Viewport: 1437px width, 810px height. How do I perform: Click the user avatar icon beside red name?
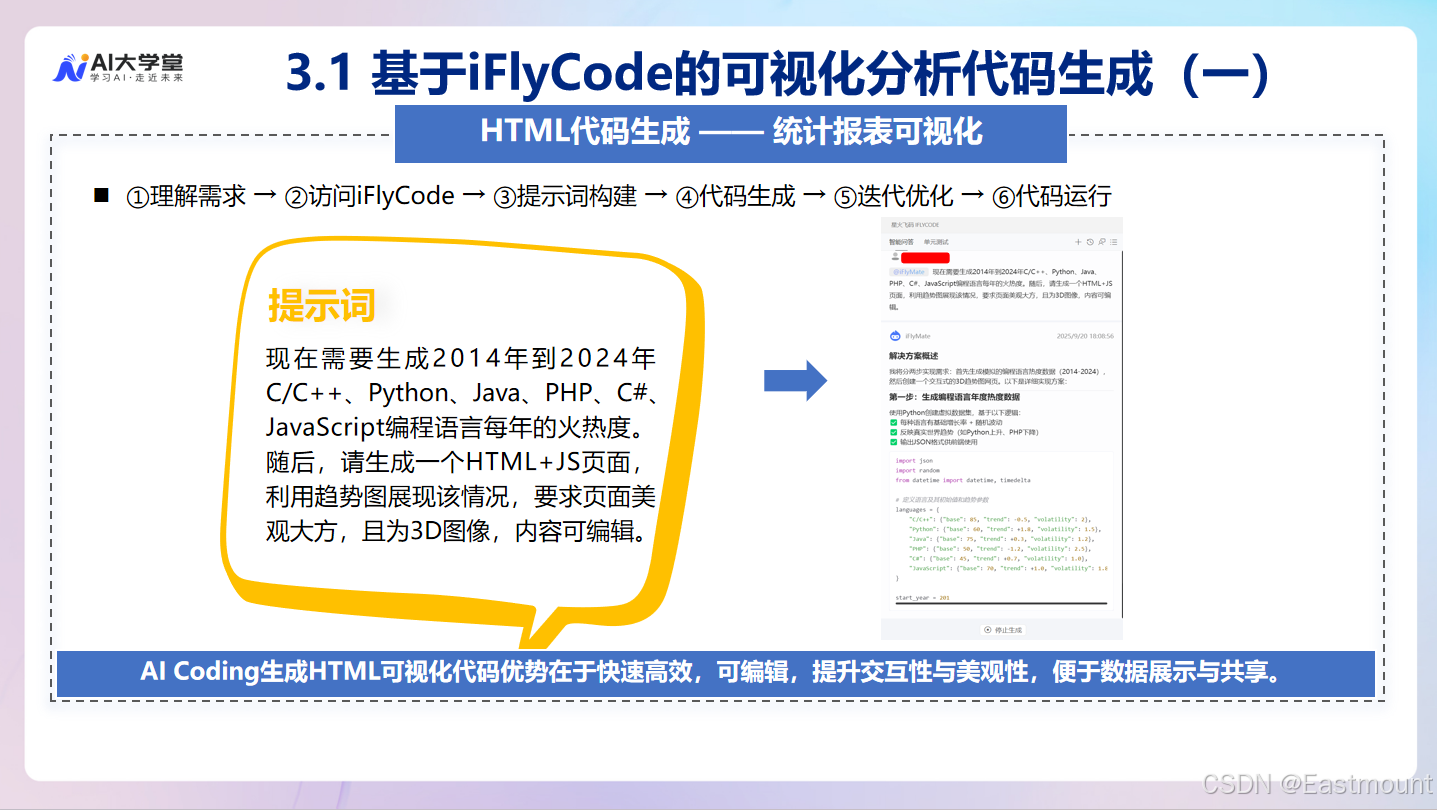(x=895, y=257)
